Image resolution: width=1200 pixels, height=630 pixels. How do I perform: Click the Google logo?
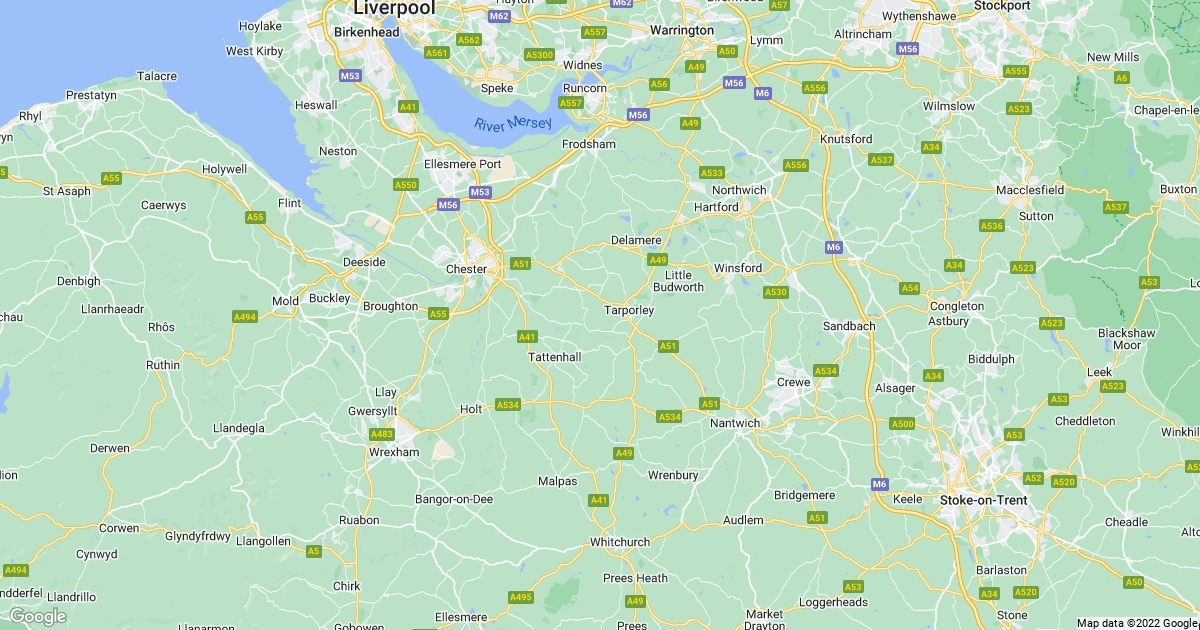click(x=36, y=616)
